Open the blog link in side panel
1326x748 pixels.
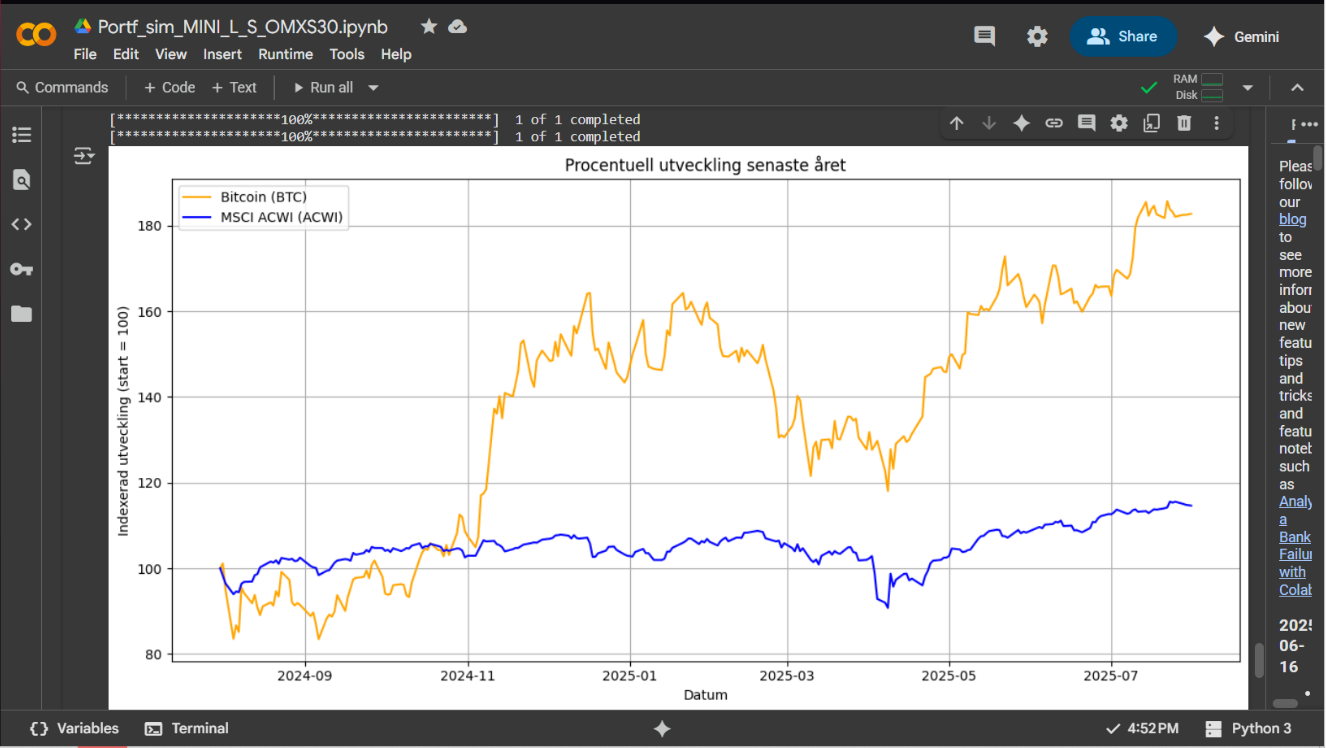coord(1292,219)
